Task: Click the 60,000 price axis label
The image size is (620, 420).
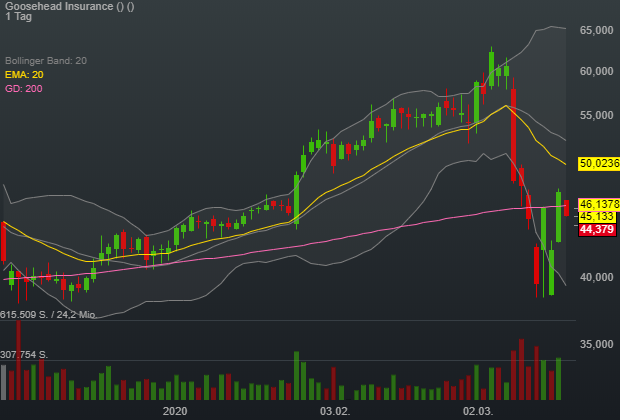Action: click(x=596, y=71)
